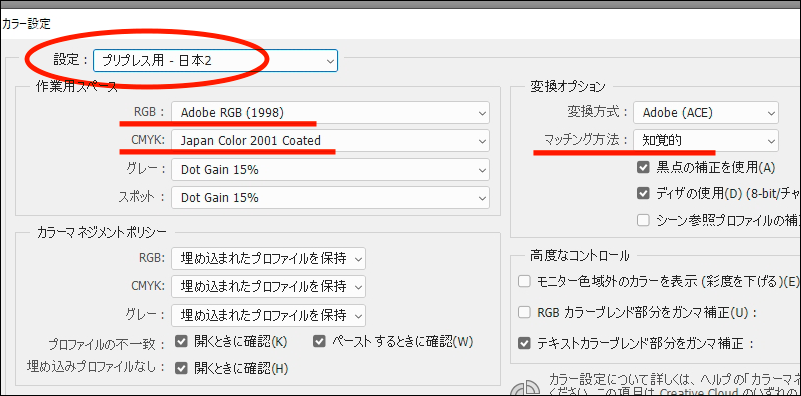Open the RGB color management policy dropdown
Viewport: 801px width, 396px height.
click(268, 259)
